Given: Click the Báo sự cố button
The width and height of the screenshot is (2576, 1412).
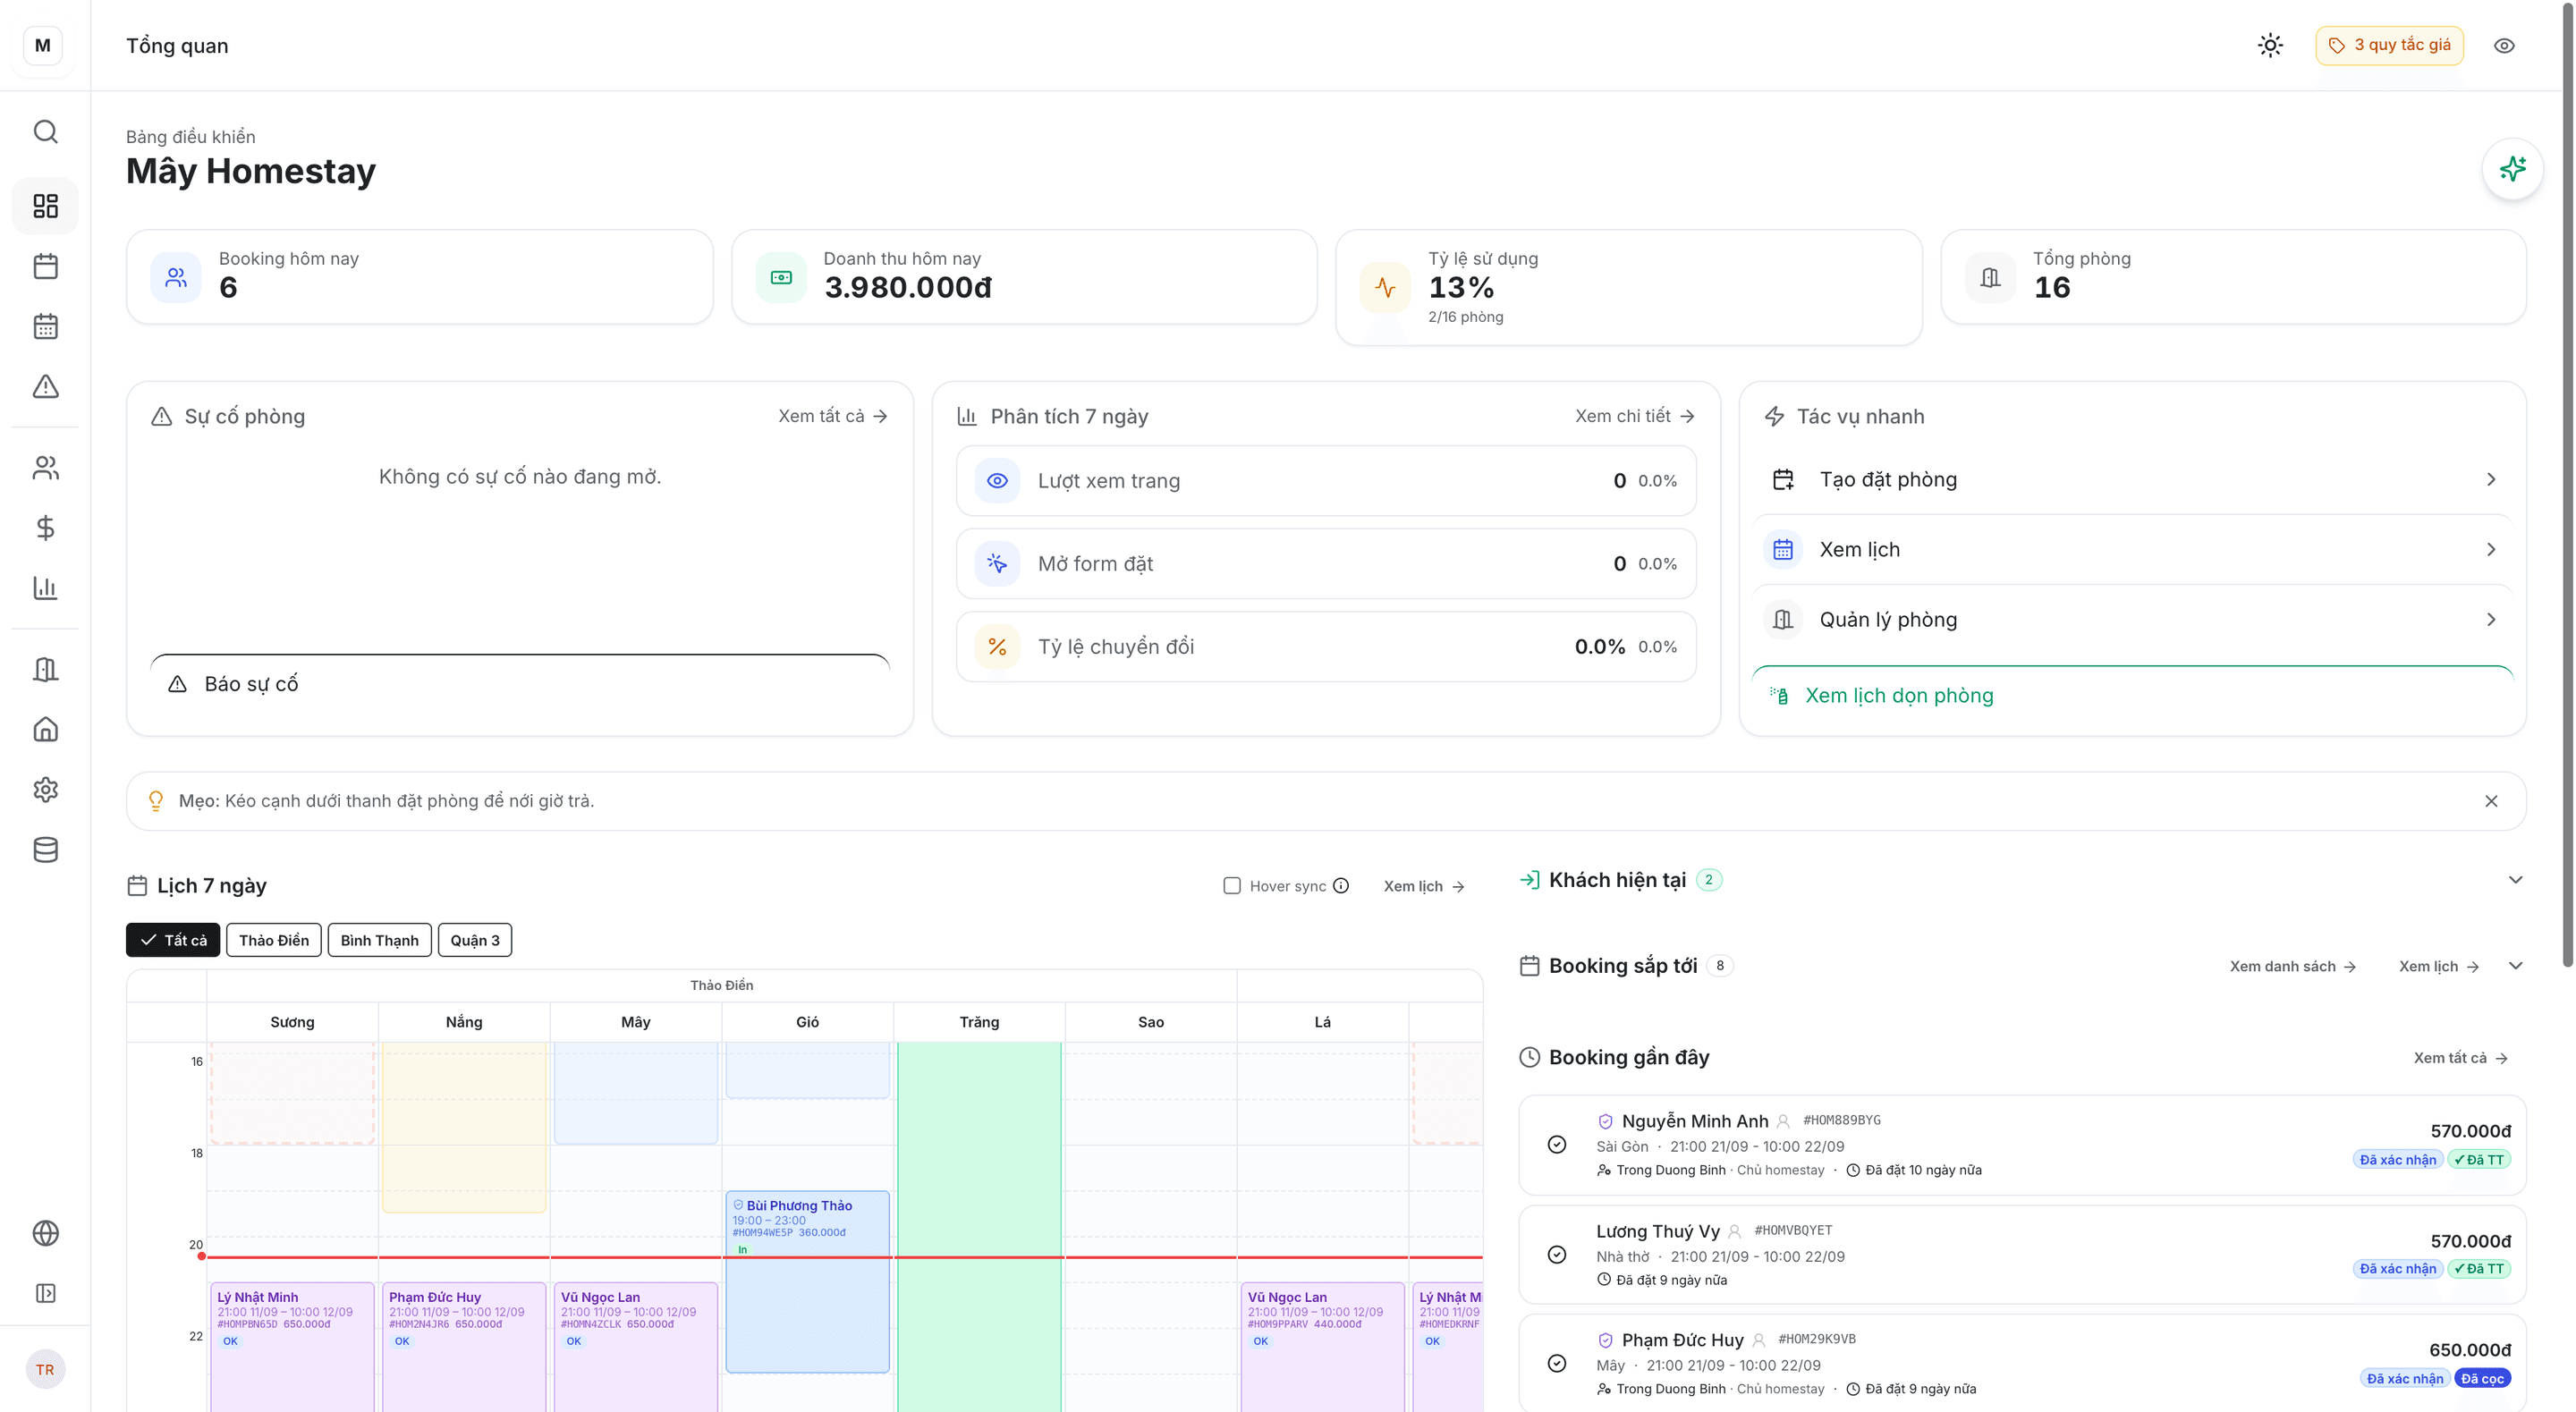Looking at the screenshot, I should coord(520,684).
